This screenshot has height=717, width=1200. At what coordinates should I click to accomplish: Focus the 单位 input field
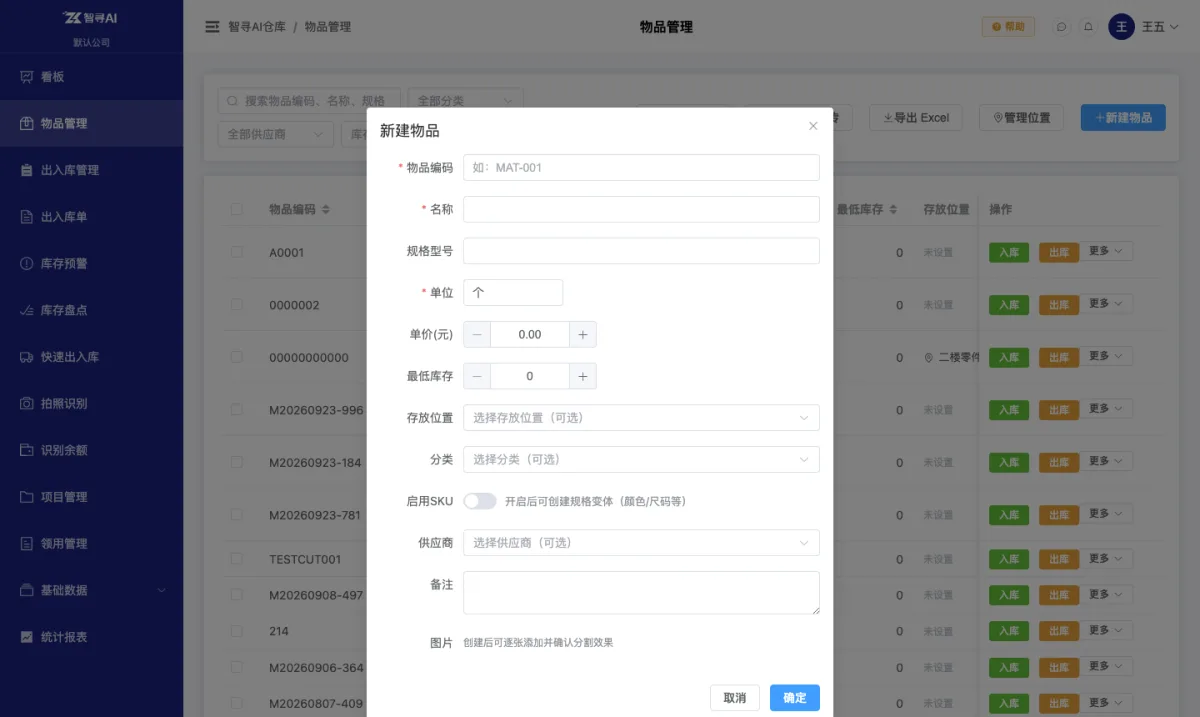[513, 293]
